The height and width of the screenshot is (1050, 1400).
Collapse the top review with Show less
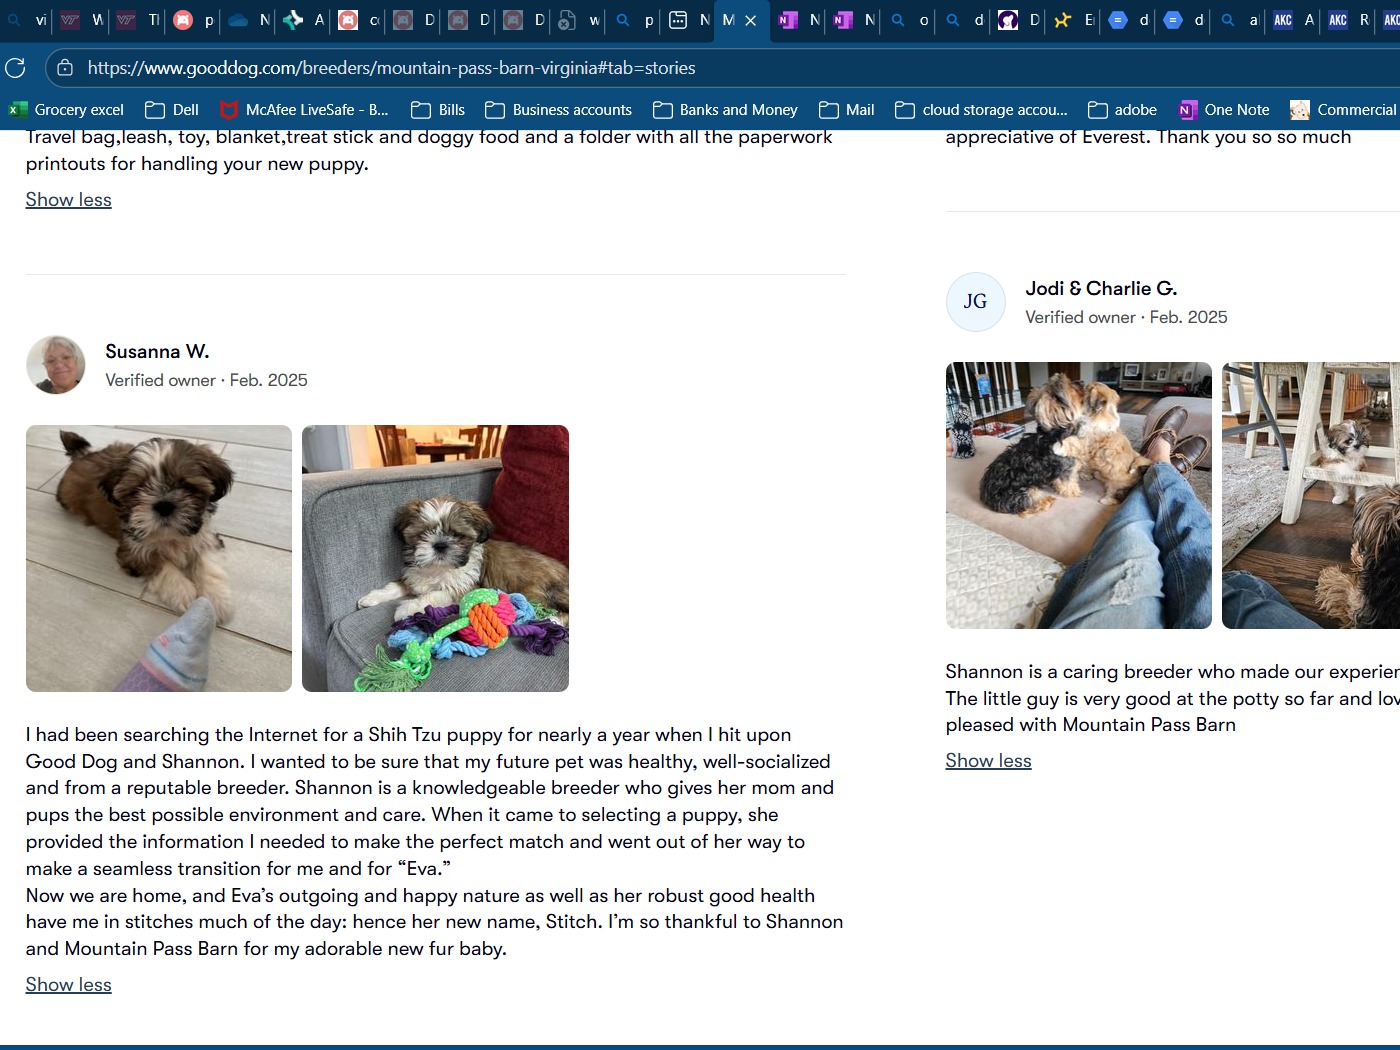[x=69, y=200]
